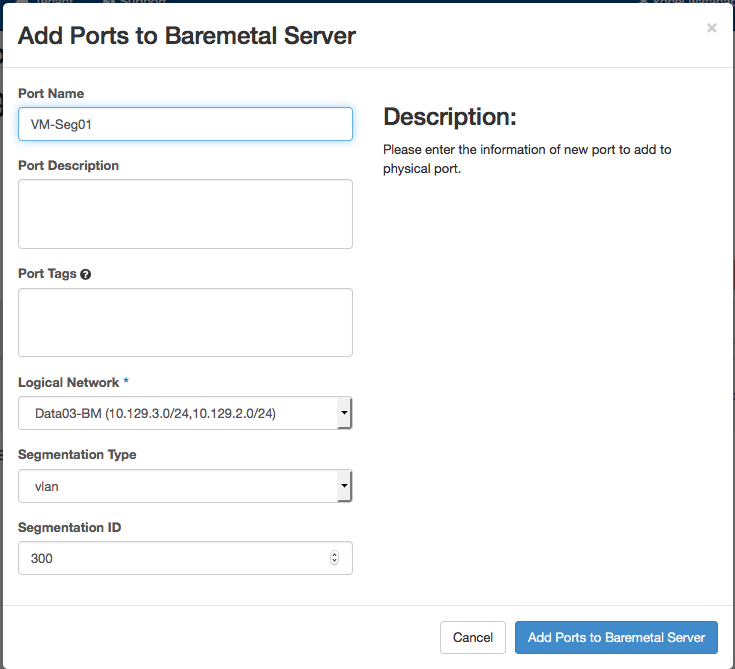Click the Segmentation ID field showing 300
Image resolution: width=735 pixels, height=669 pixels.
point(170,558)
